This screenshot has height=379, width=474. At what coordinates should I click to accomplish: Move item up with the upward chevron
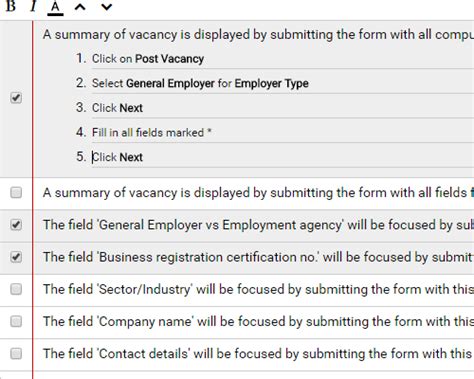tap(80, 6)
